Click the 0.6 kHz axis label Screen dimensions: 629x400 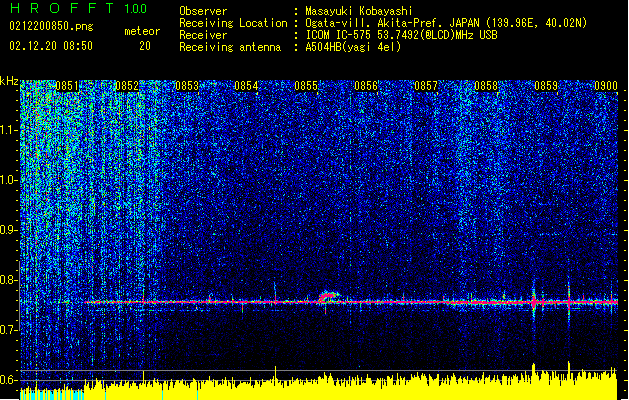pyautogui.click(x=8, y=380)
